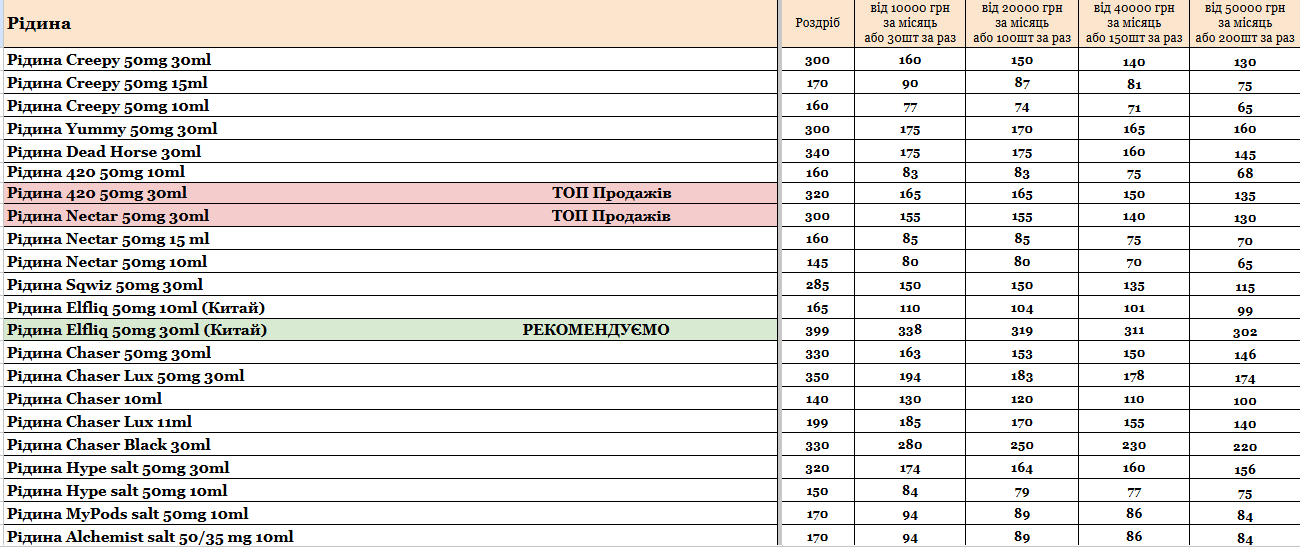Click 'ТОП Продажів' label in Nectar 30ml row
This screenshot has width=1300, height=547.
[610, 216]
